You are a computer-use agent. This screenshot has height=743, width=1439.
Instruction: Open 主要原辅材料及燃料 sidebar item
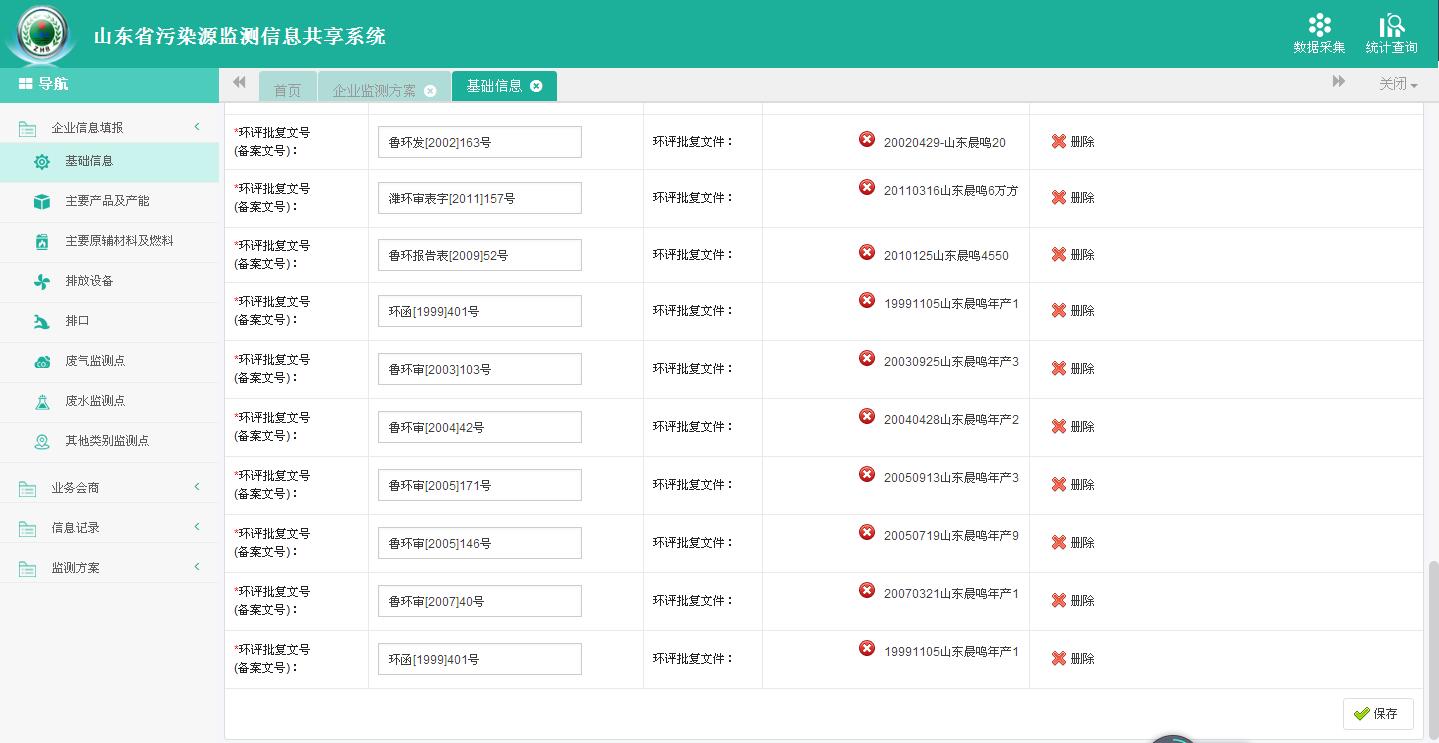[x=119, y=241]
